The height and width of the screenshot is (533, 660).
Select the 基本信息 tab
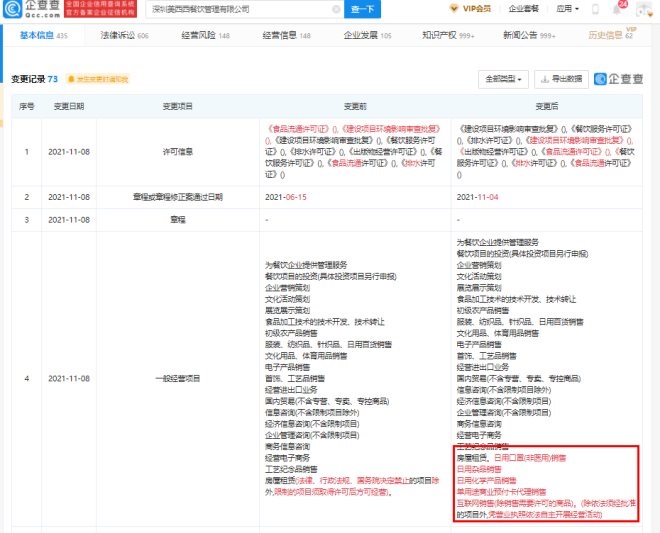point(40,35)
